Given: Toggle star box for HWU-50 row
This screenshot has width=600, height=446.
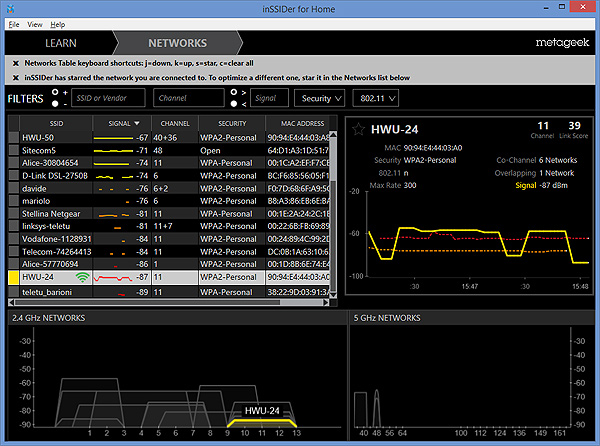Looking at the screenshot, I should pyautogui.click(x=14, y=138).
